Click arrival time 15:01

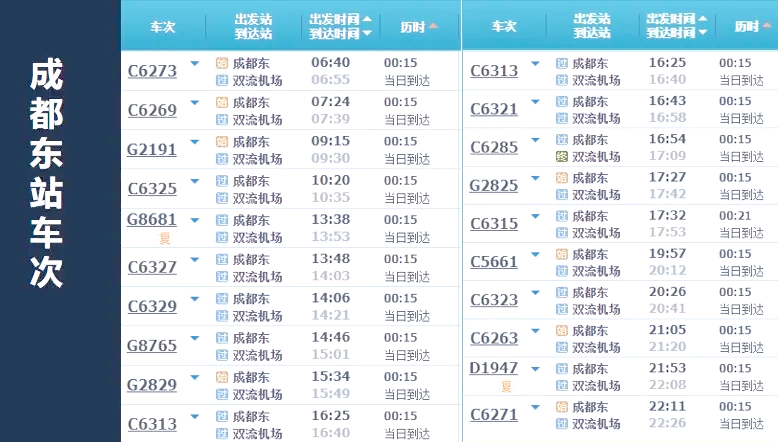(330, 354)
